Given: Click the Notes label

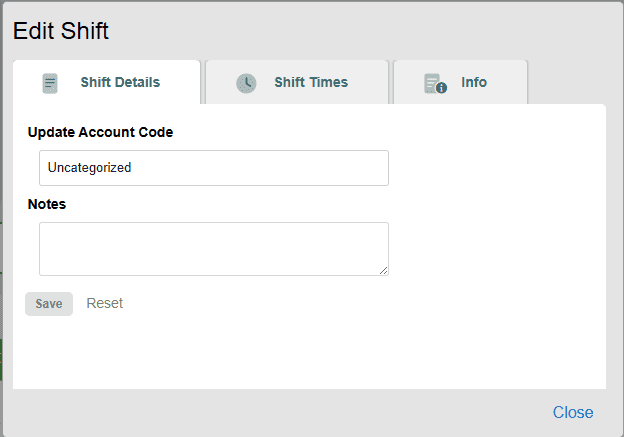Looking at the screenshot, I should (x=47, y=204).
